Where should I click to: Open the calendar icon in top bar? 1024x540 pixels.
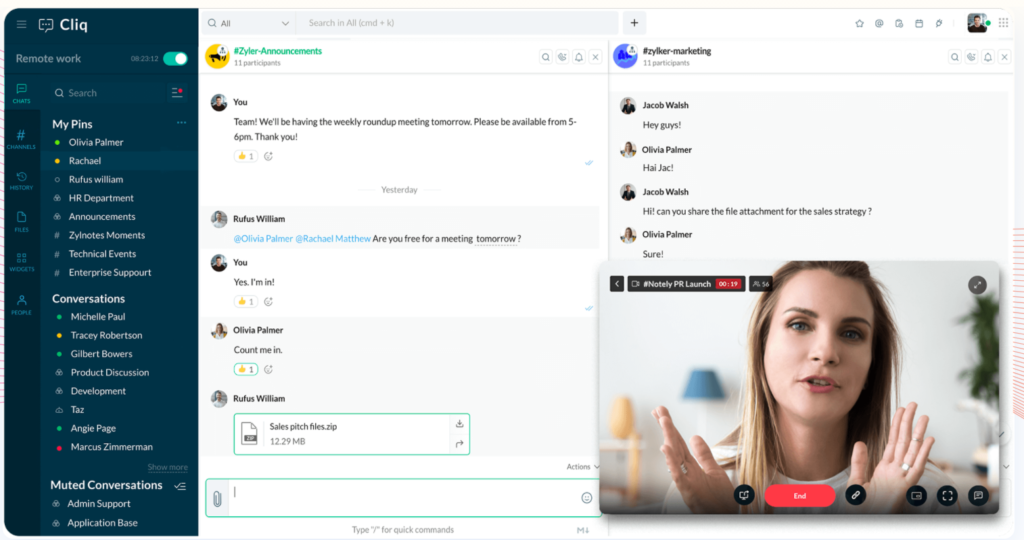click(919, 24)
